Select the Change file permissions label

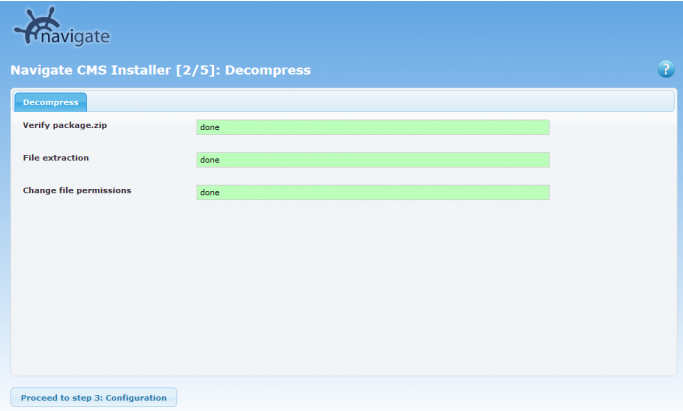click(77, 190)
